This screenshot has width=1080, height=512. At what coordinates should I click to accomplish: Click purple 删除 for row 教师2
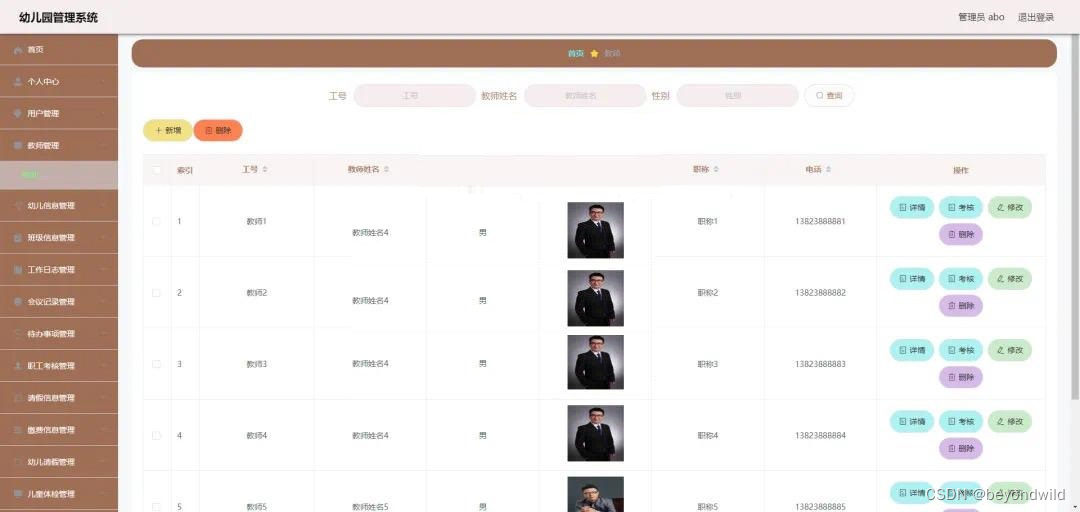tap(961, 306)
